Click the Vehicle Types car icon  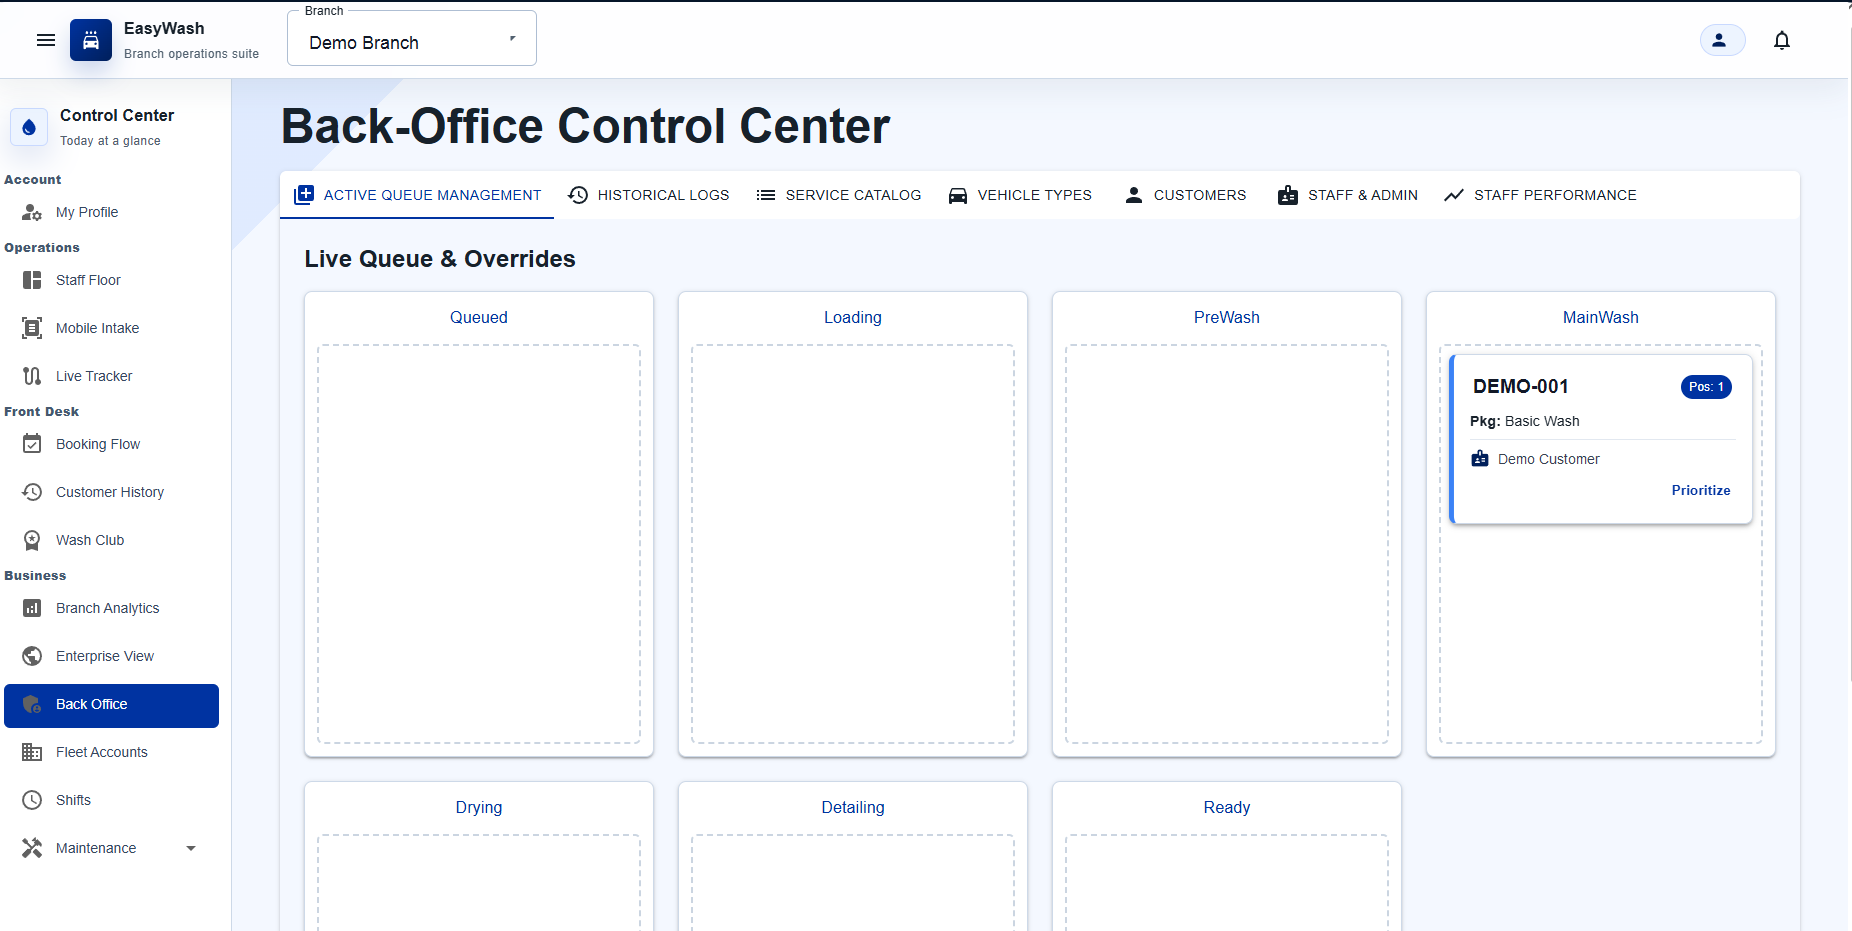958,195
